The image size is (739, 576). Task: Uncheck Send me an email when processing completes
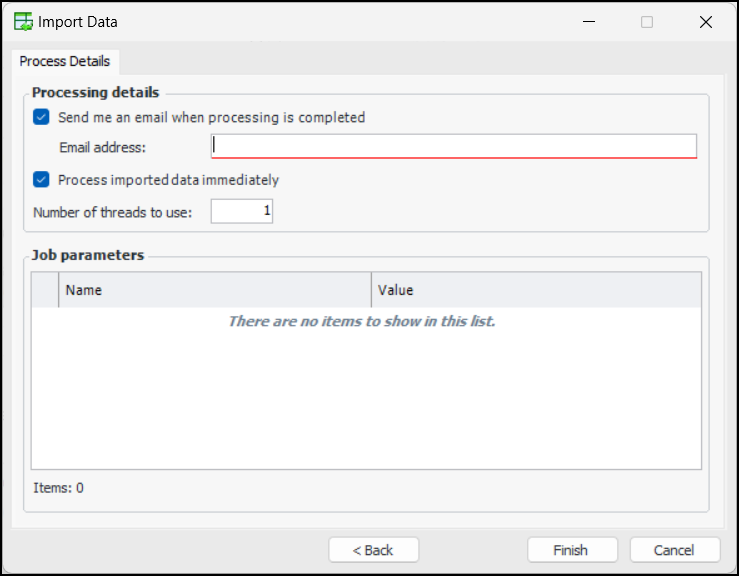(x=41, y=117)
